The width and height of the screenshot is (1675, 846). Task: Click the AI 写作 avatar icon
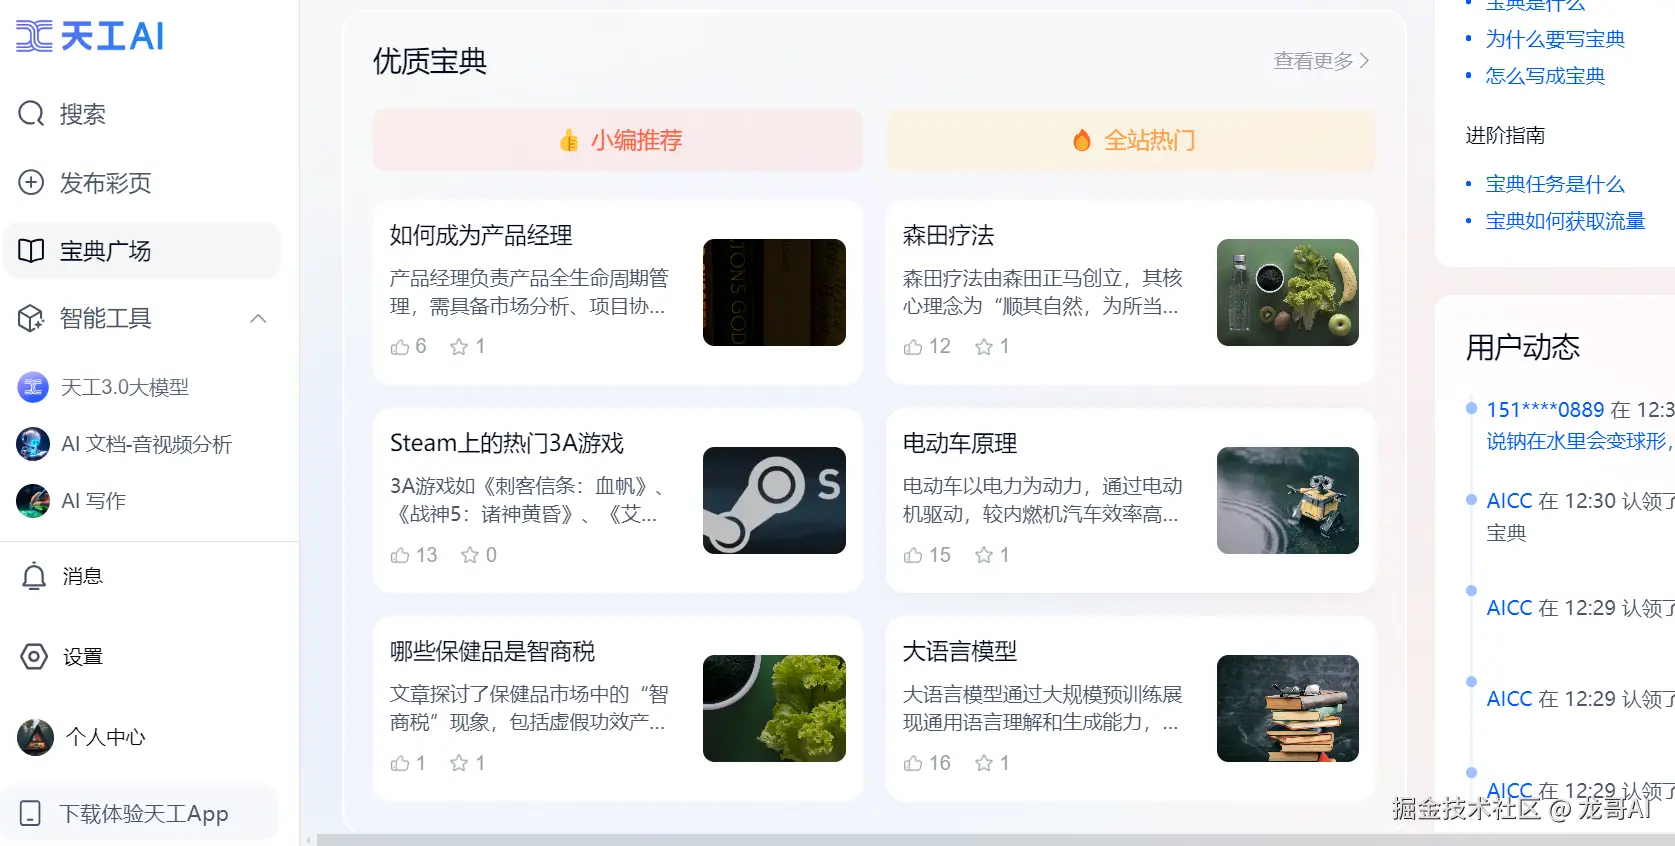click(x=33, y=500)
